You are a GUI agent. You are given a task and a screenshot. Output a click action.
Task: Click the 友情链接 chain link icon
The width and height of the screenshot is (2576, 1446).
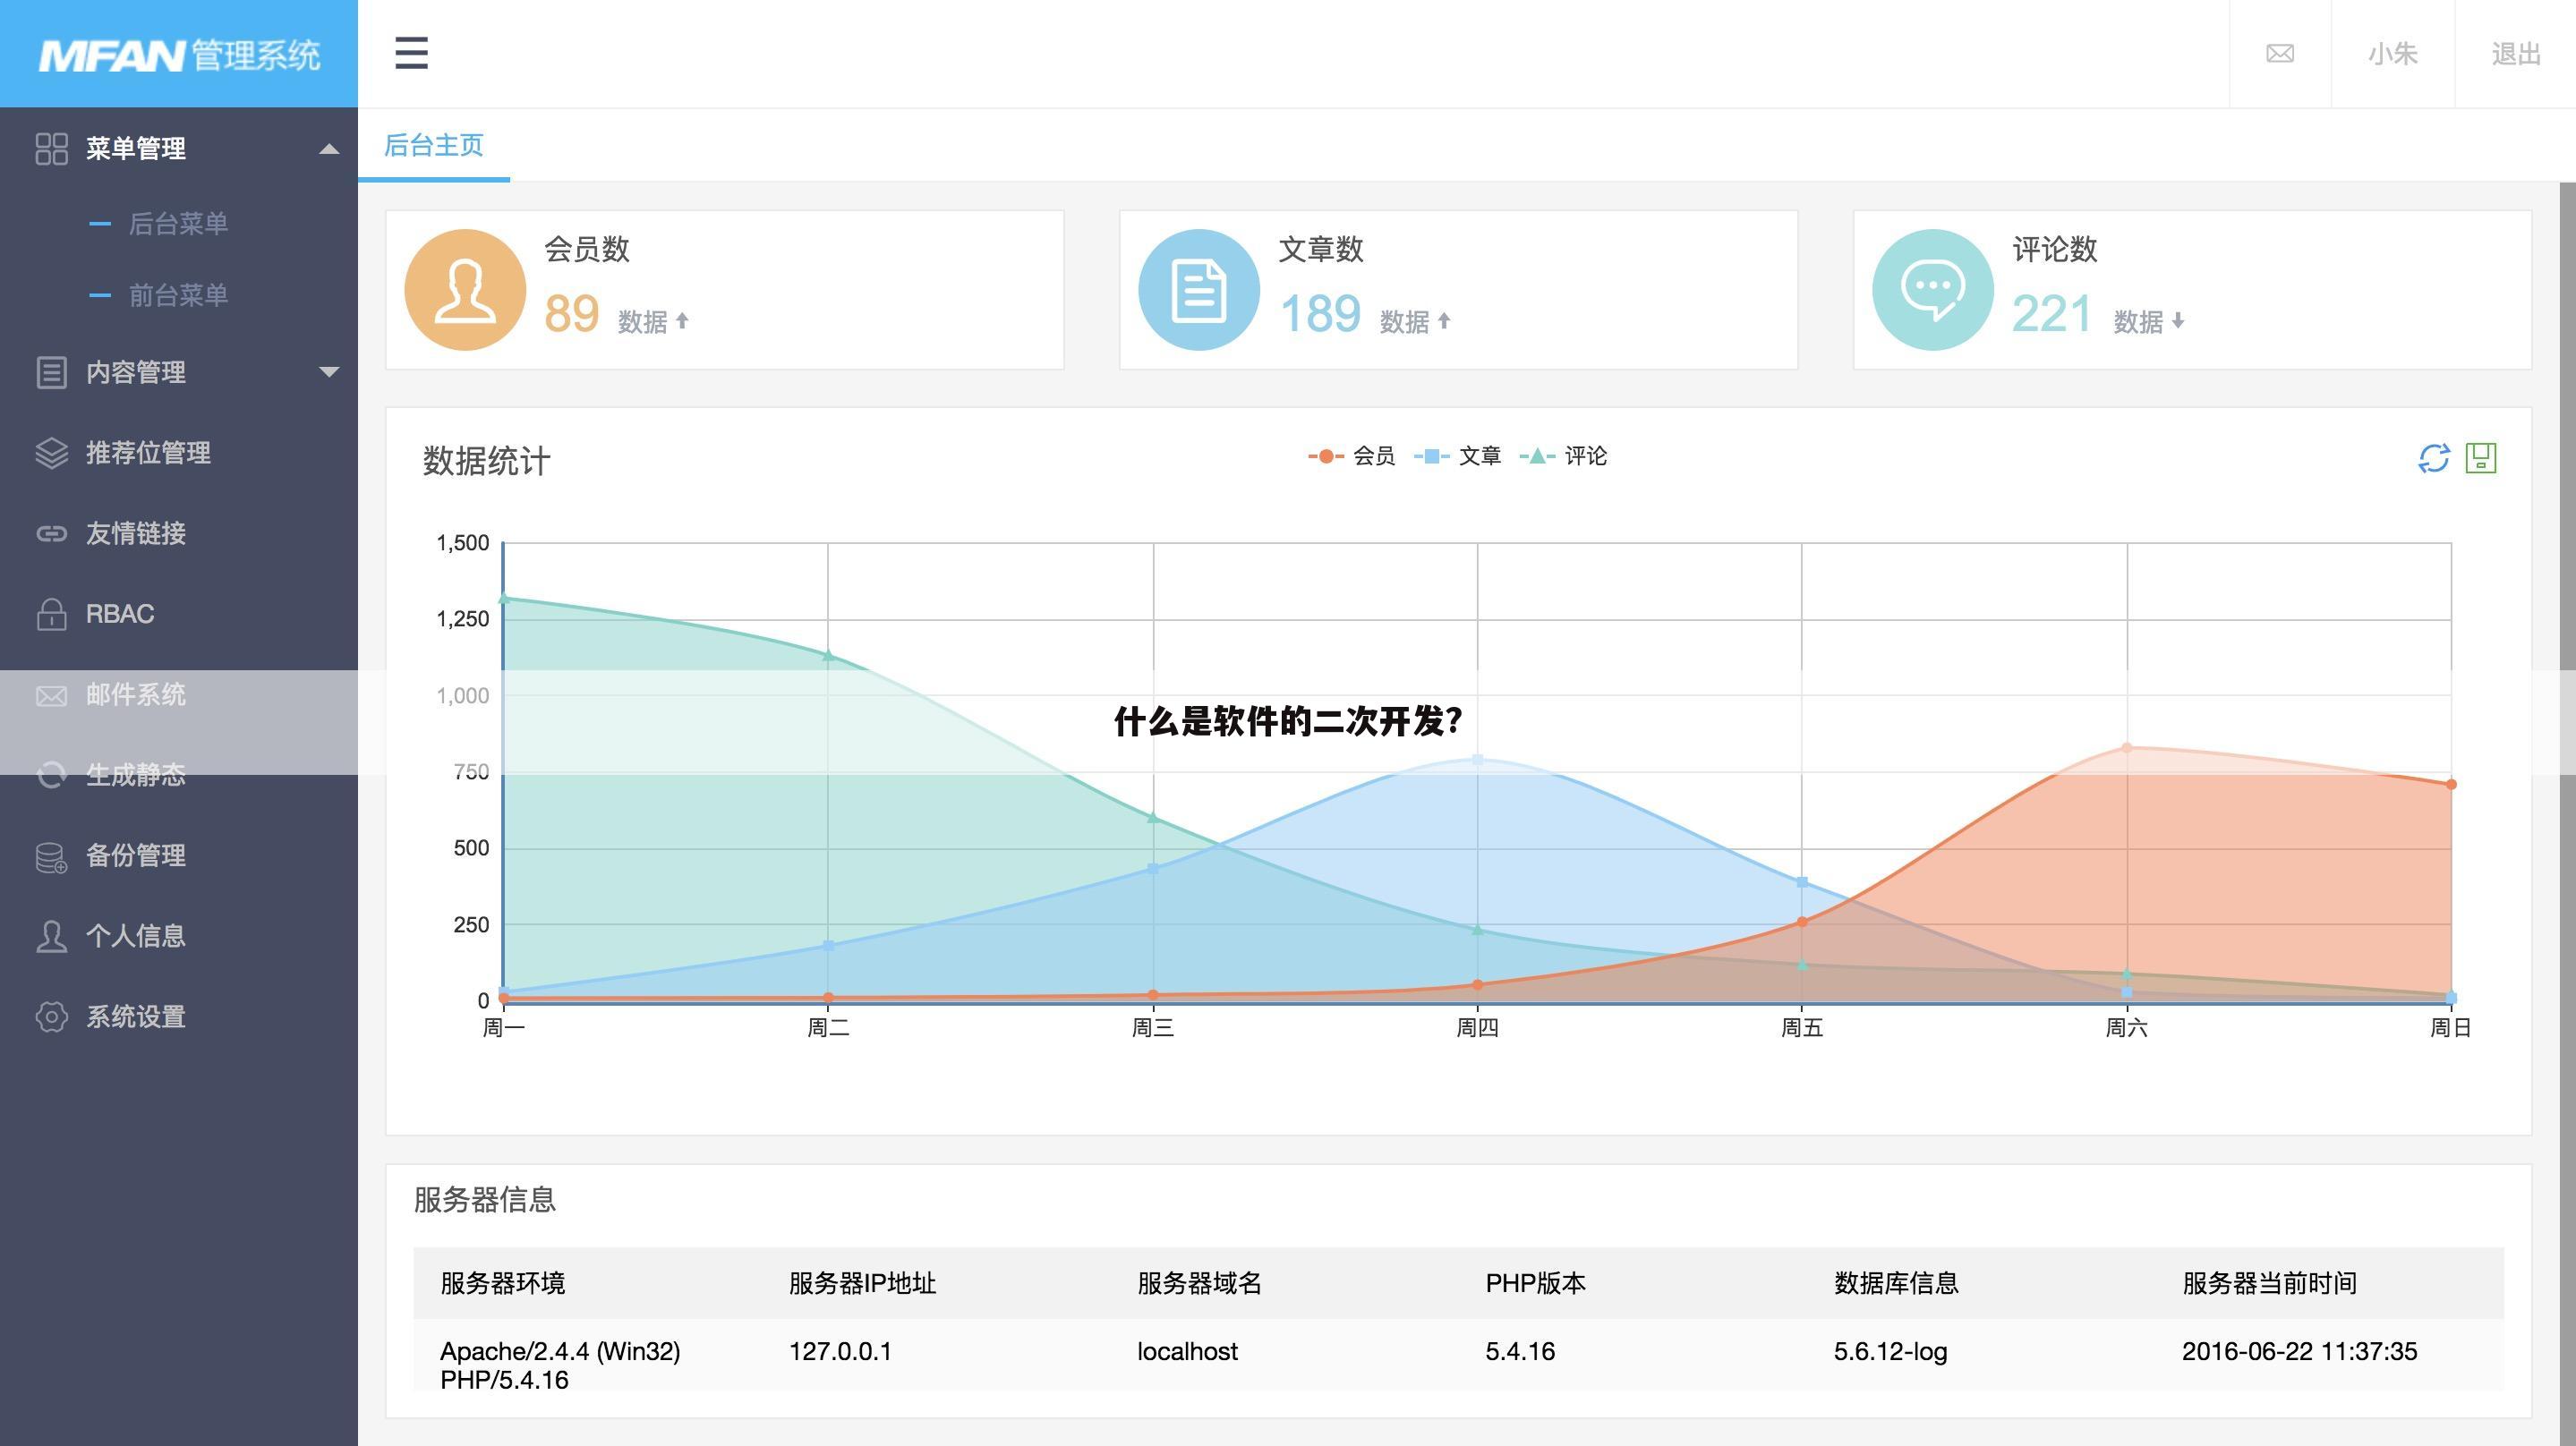(x=51, y=534)
